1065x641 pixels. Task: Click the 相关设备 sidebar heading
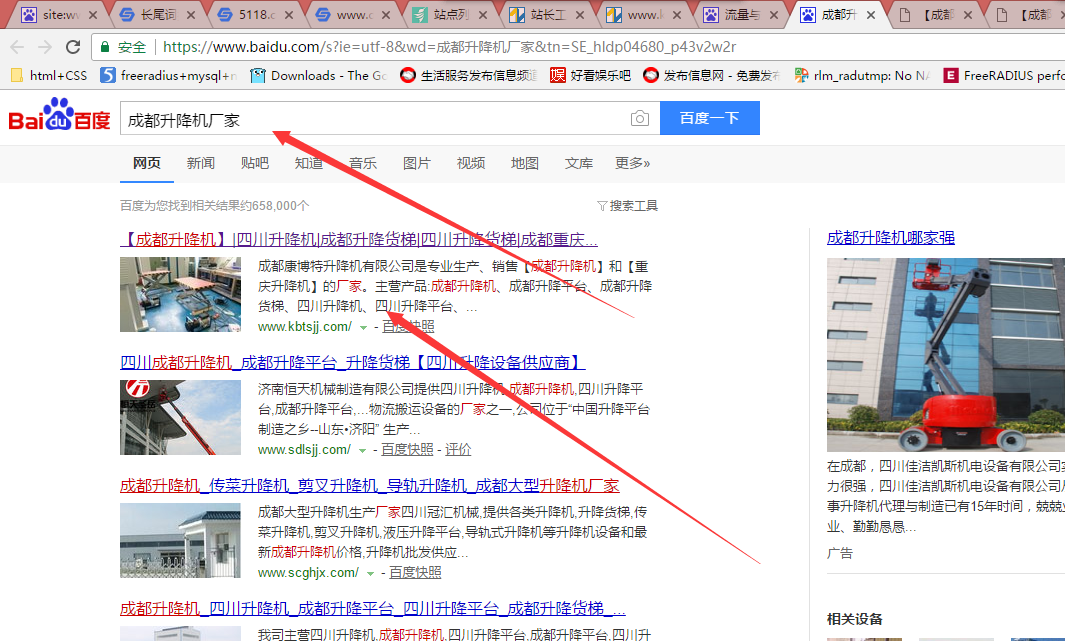point(854,619)
